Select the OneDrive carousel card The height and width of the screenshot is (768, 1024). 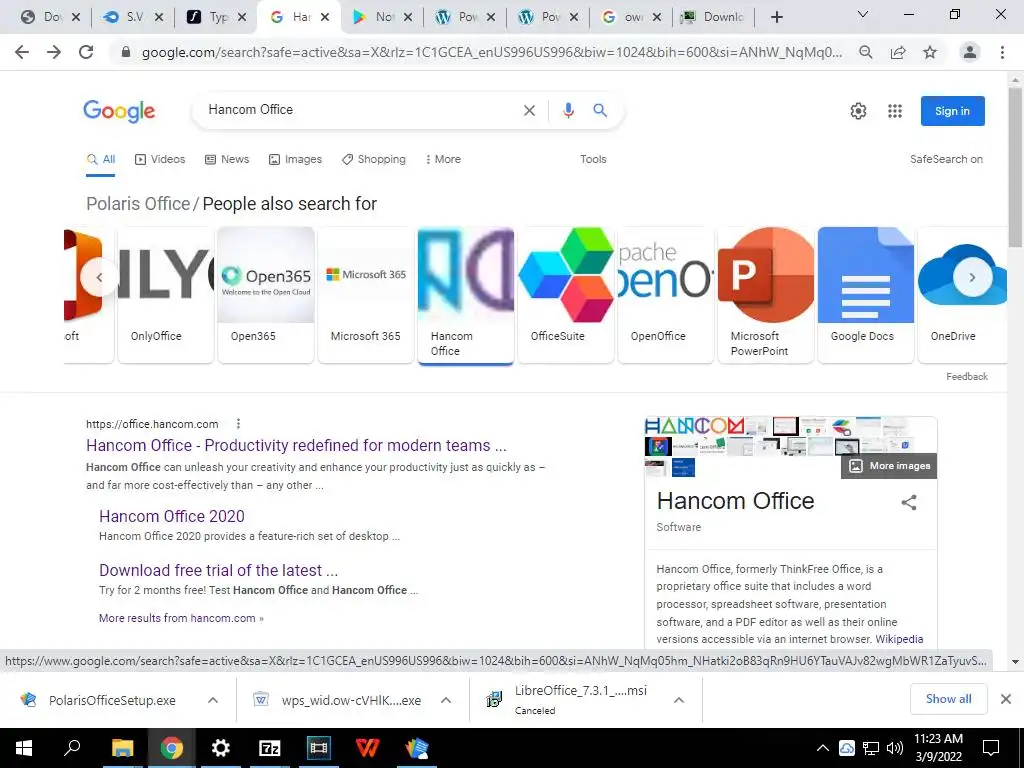(962, 294)
